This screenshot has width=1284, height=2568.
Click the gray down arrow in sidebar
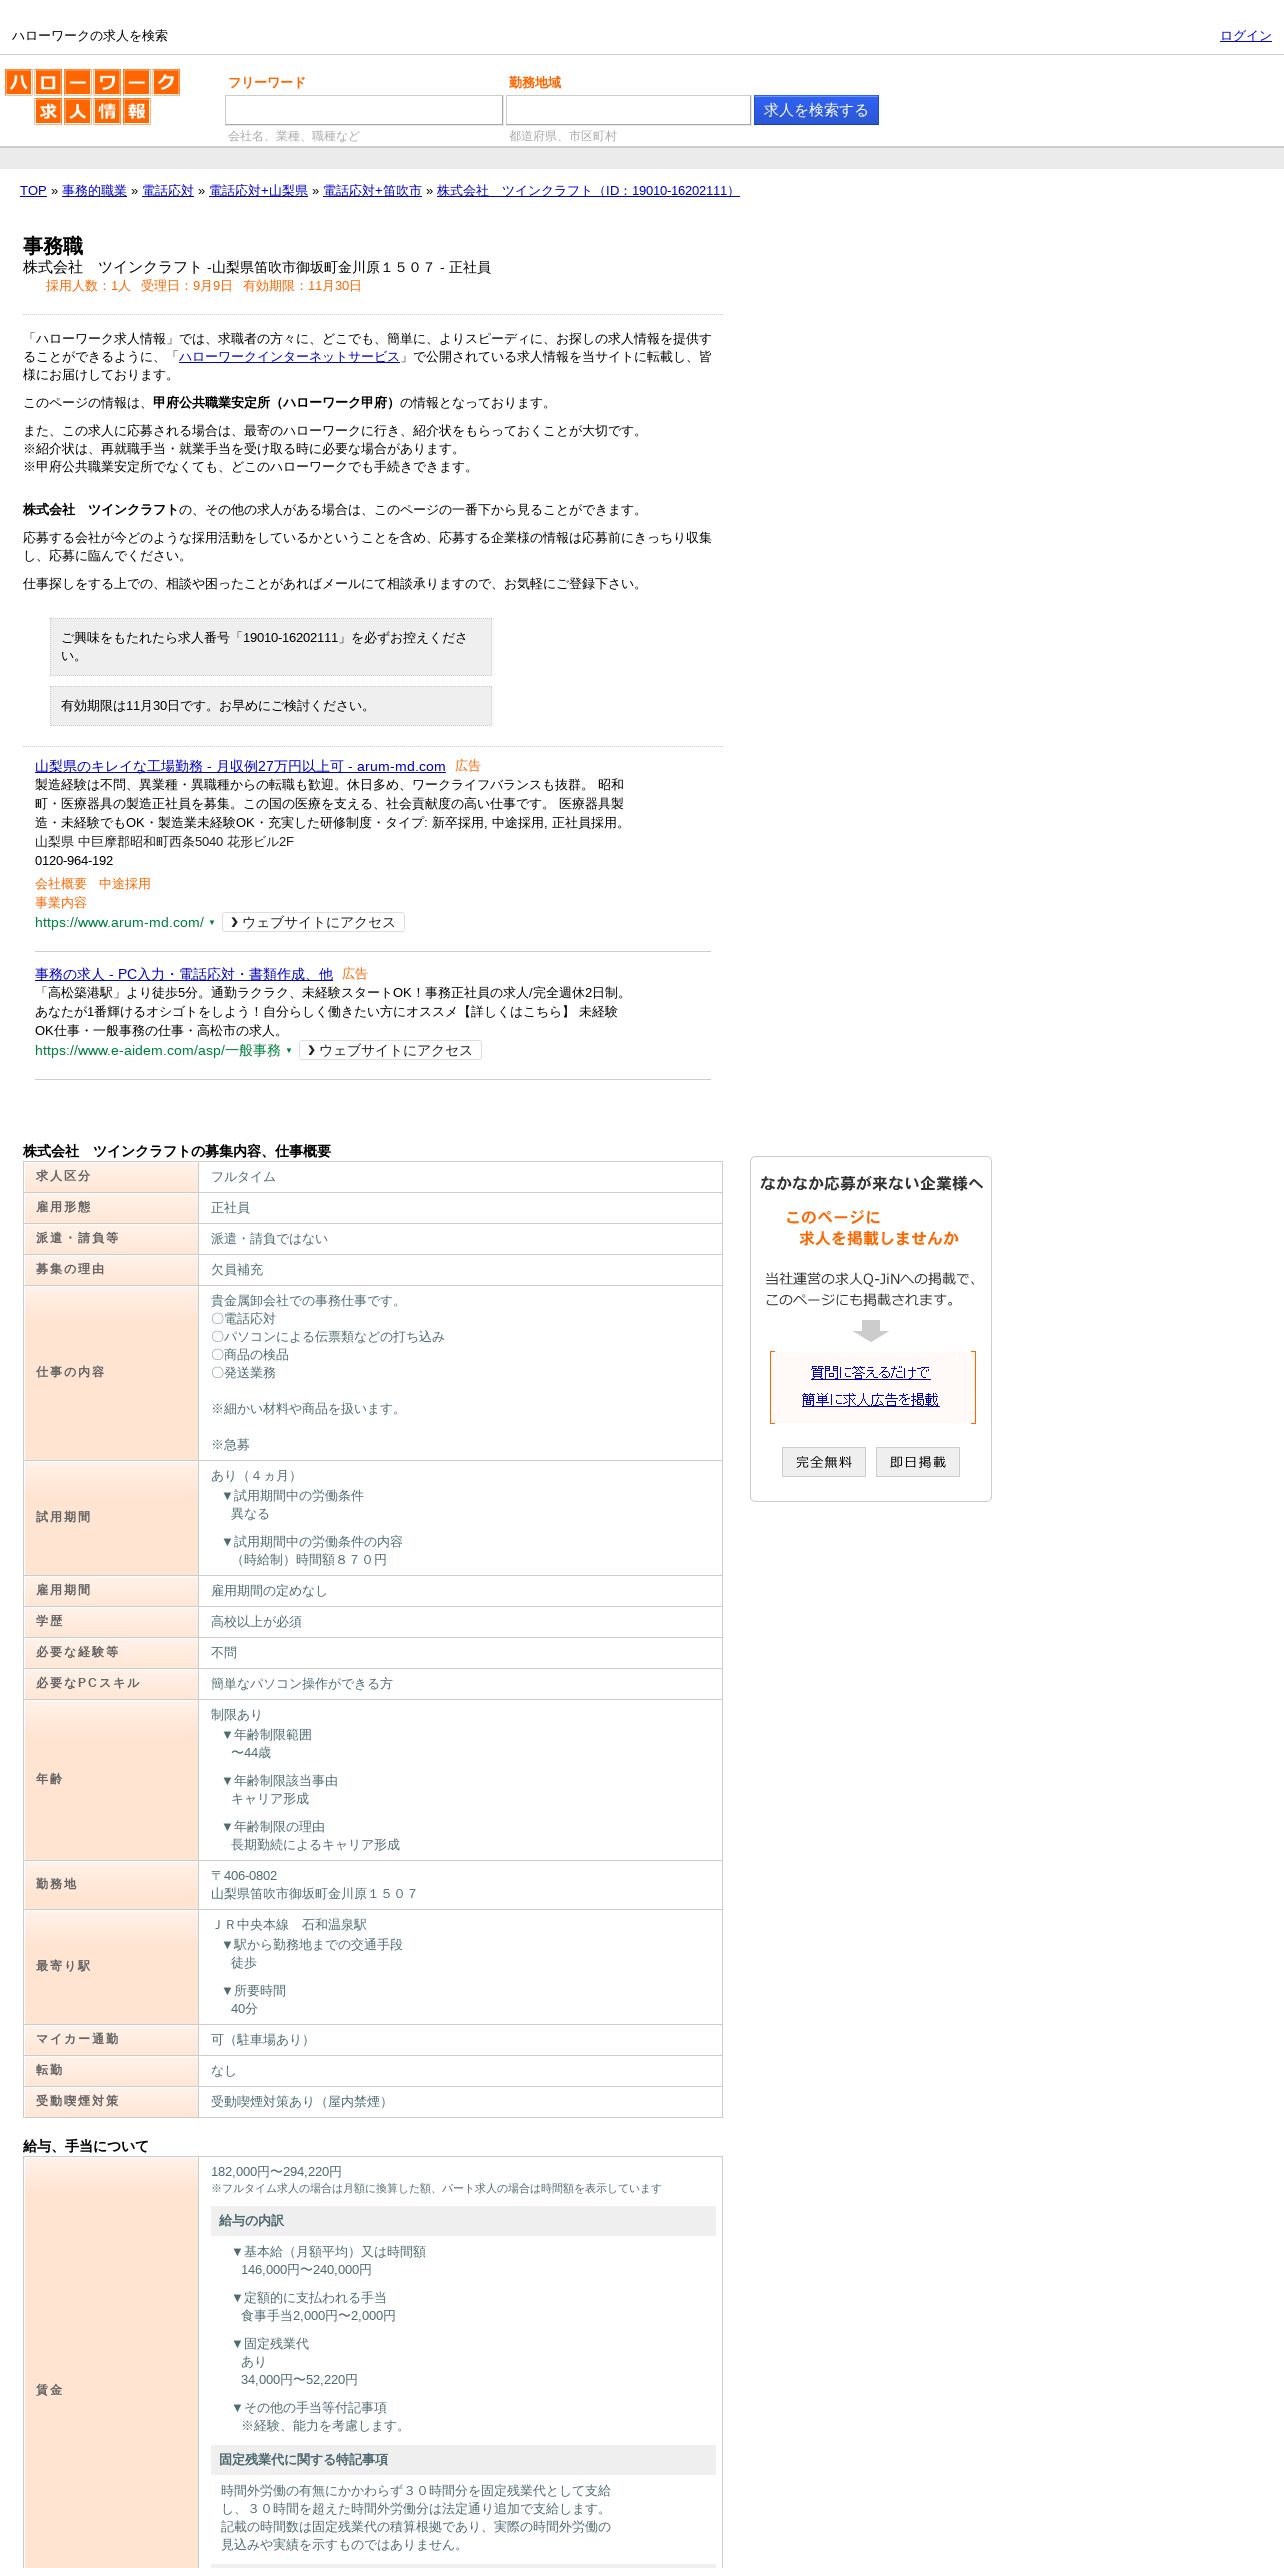(x=871, y=1331)
